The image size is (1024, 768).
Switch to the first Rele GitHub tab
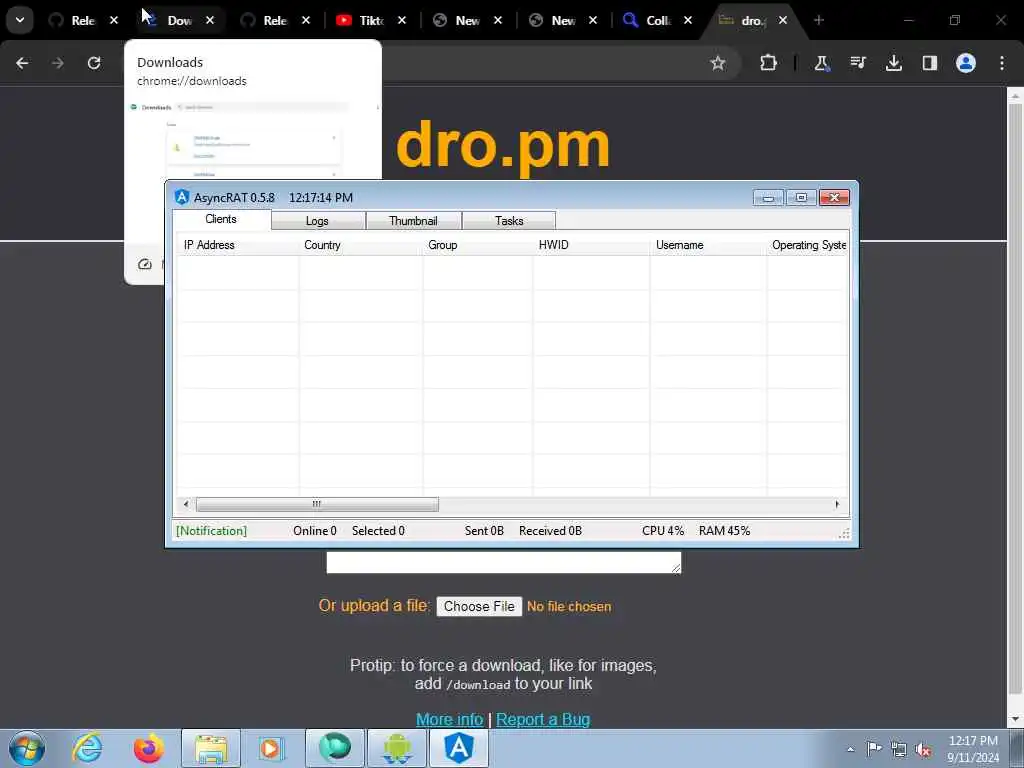point(73,20)
